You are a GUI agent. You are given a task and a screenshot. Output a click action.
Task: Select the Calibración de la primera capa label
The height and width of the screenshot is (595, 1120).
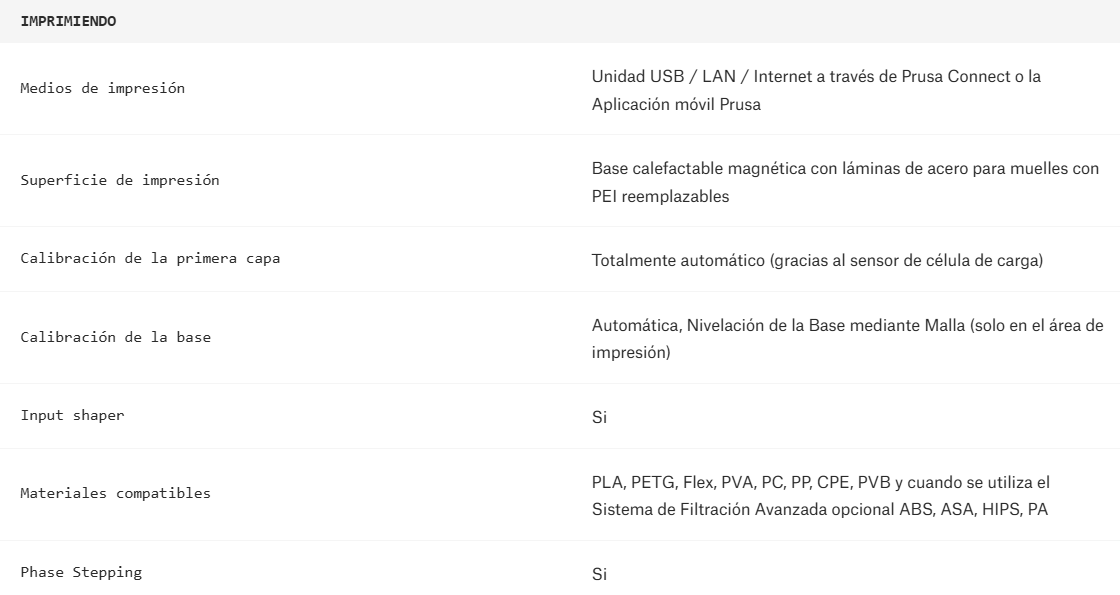coord(150,259)
